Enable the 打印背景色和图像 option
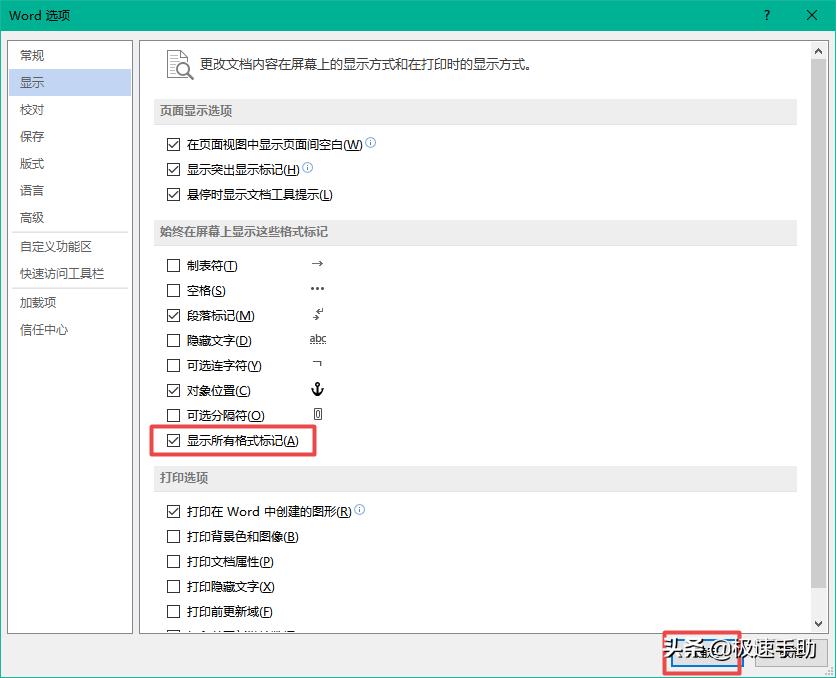Screen dimensions: 836x678 tap(173, 536)
